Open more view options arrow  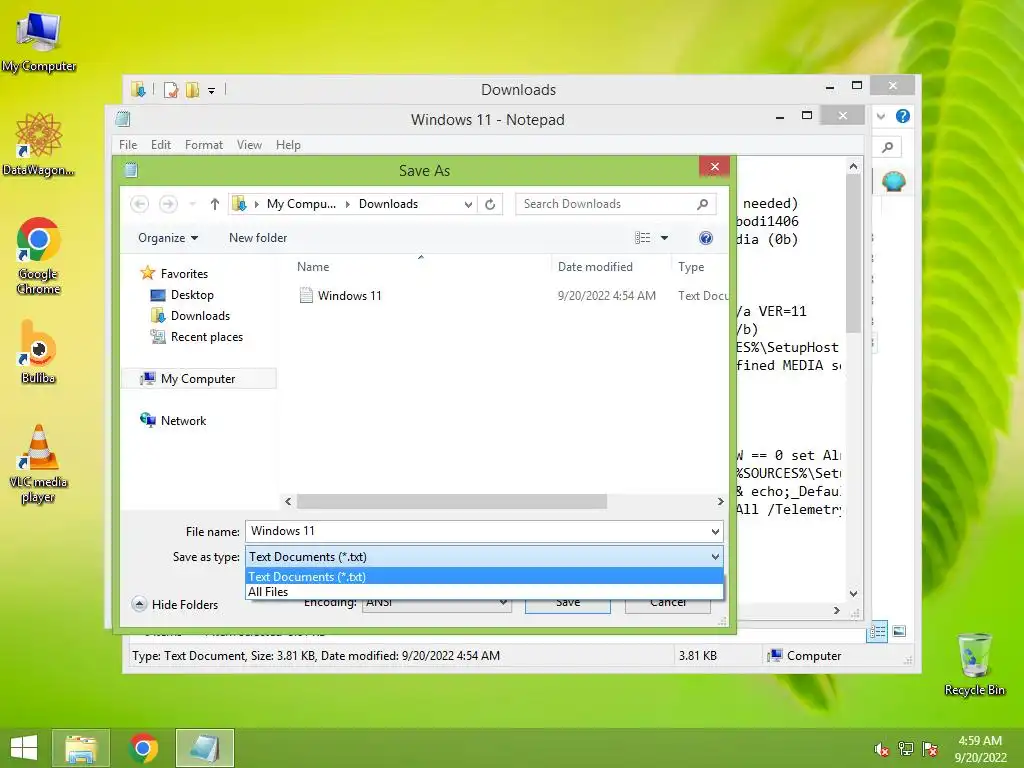(x=664, y=238)
